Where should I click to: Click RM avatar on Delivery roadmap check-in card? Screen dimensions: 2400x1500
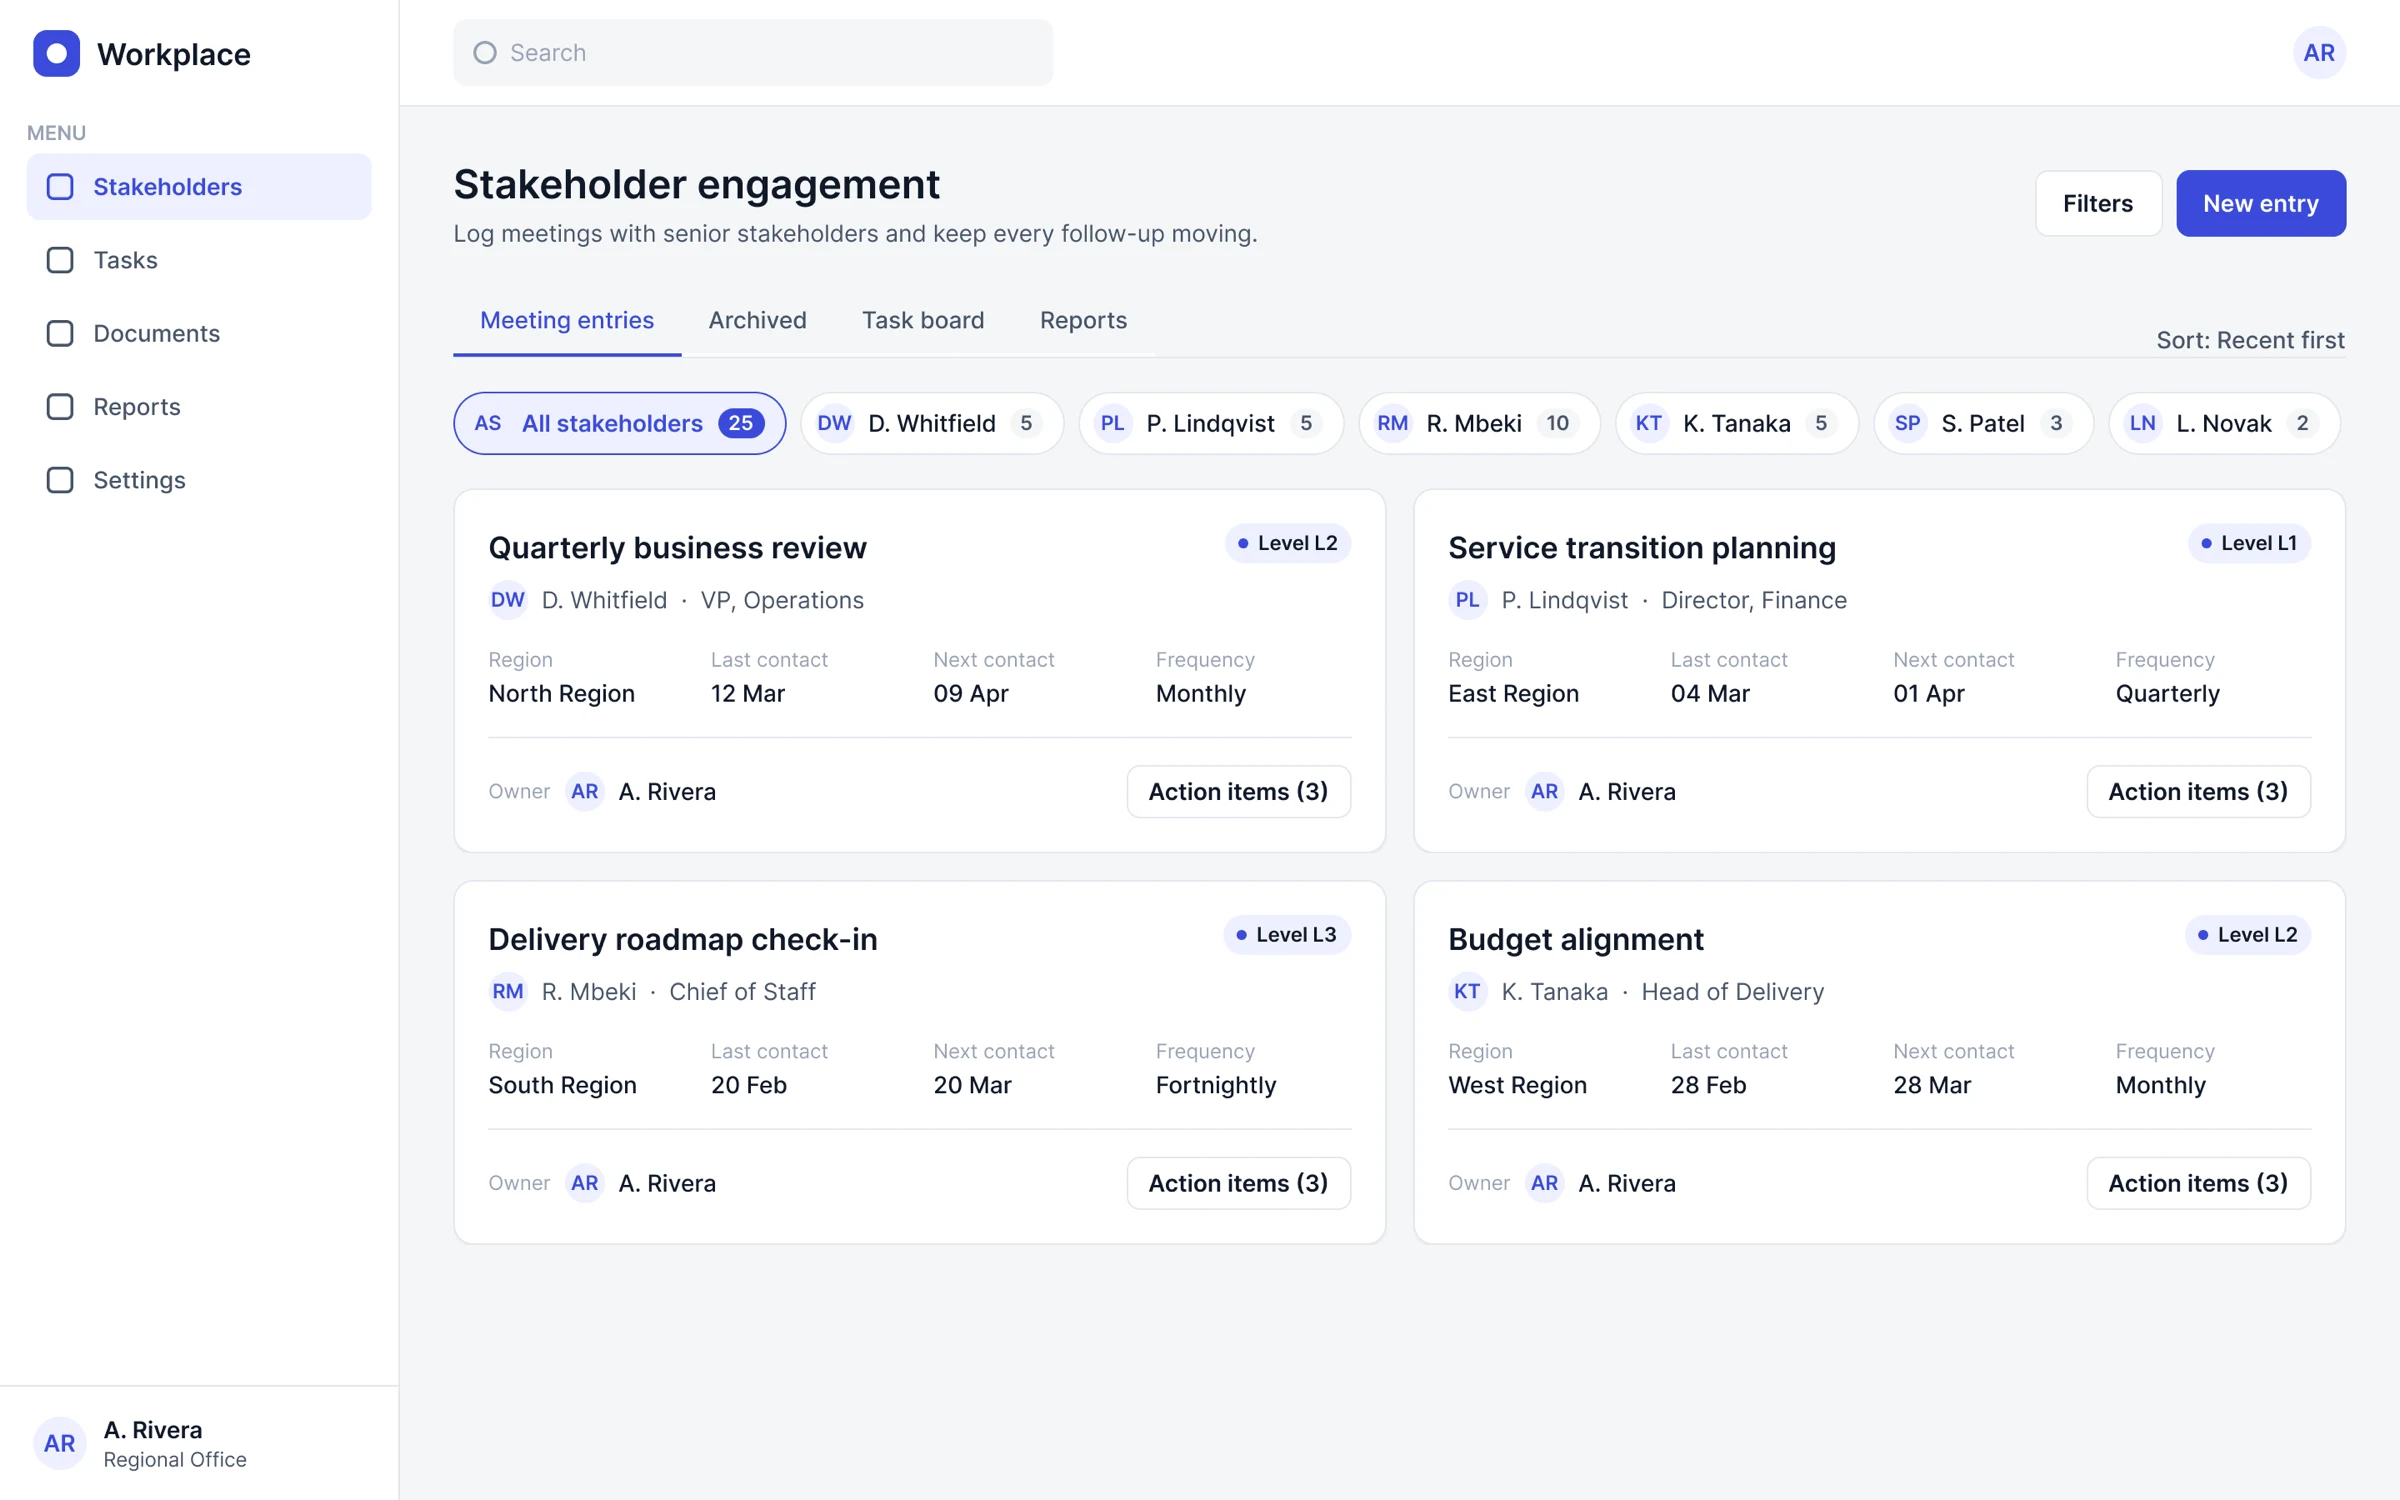[x=508, y=991]
